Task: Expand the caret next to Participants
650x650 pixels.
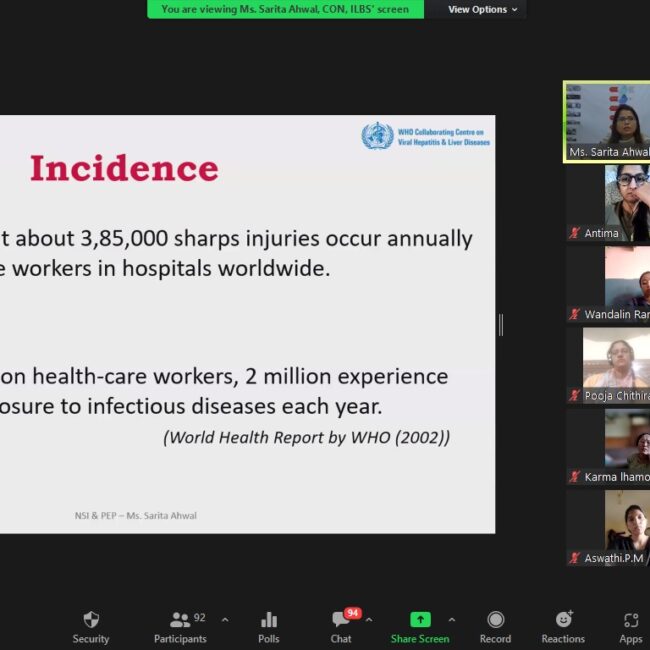Action: tap(224, 620)
